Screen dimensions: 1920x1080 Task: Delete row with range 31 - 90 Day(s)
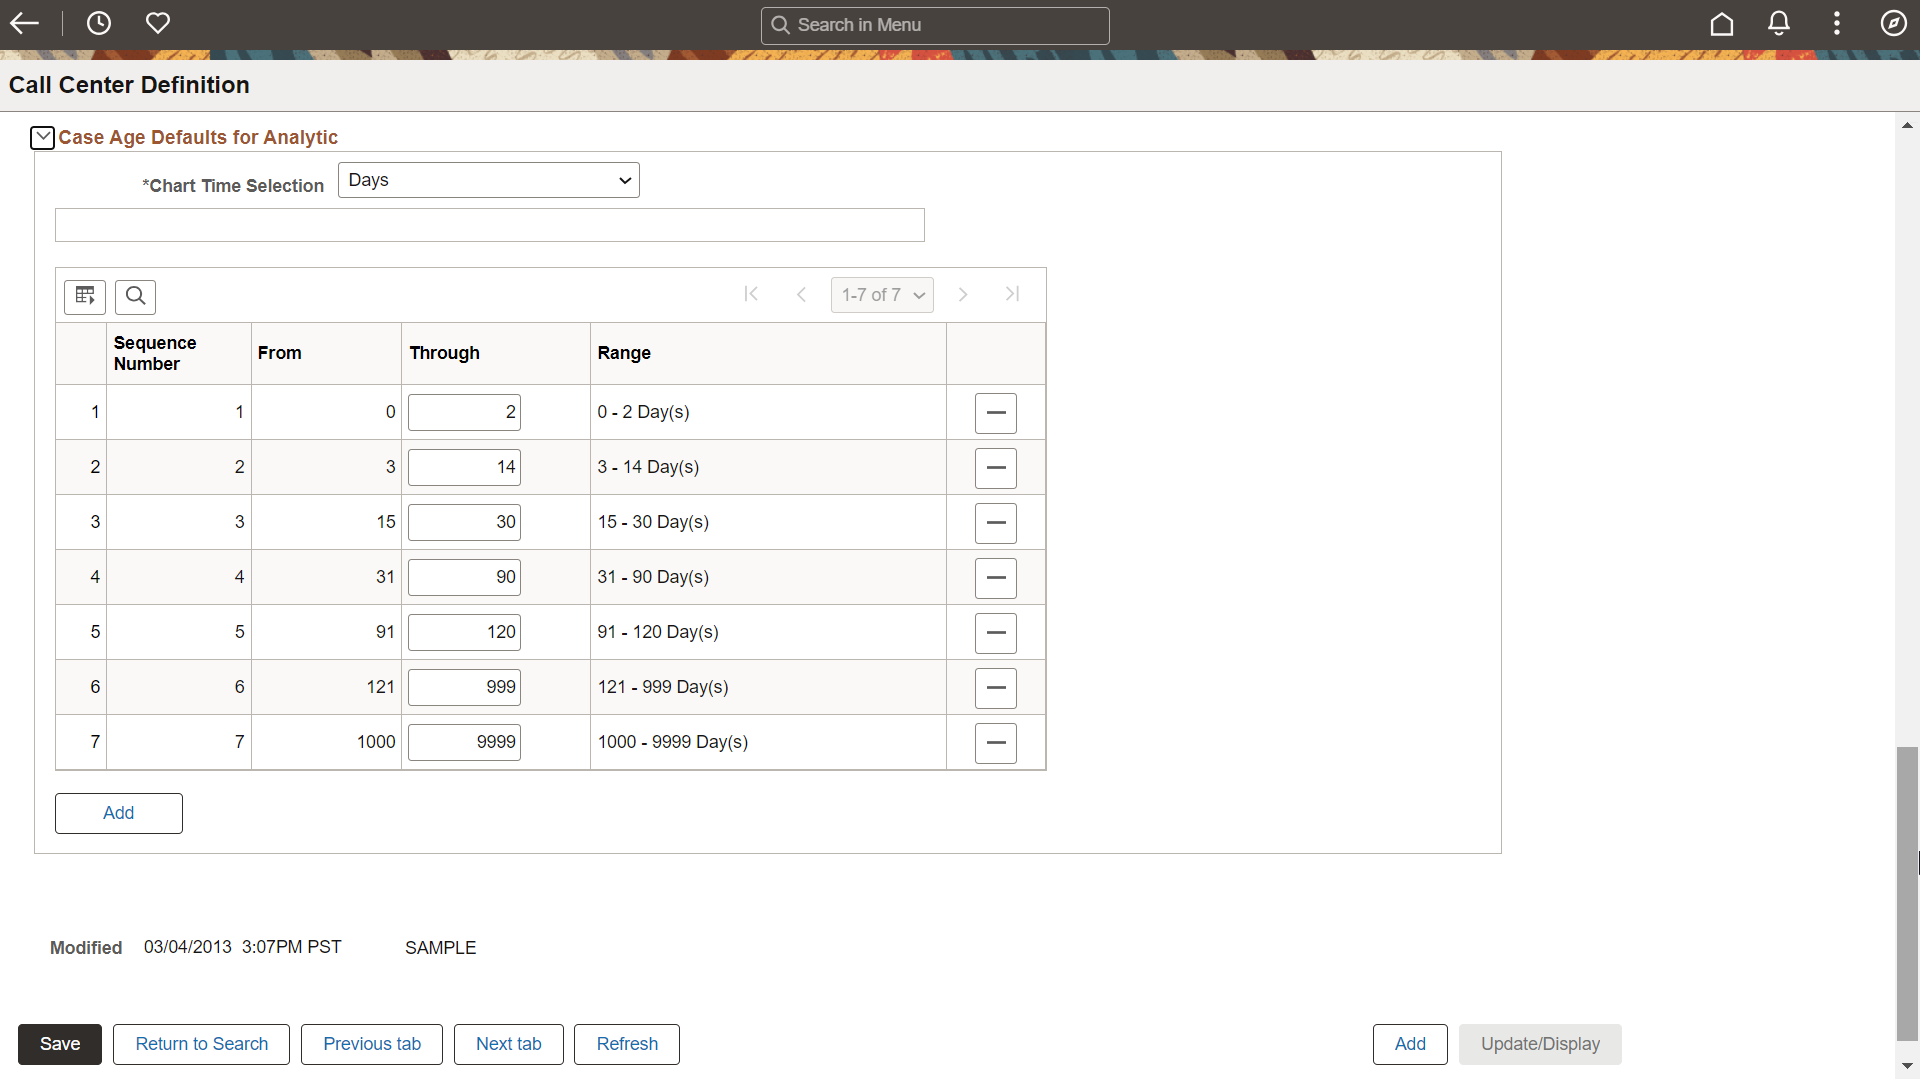(996, 578)
